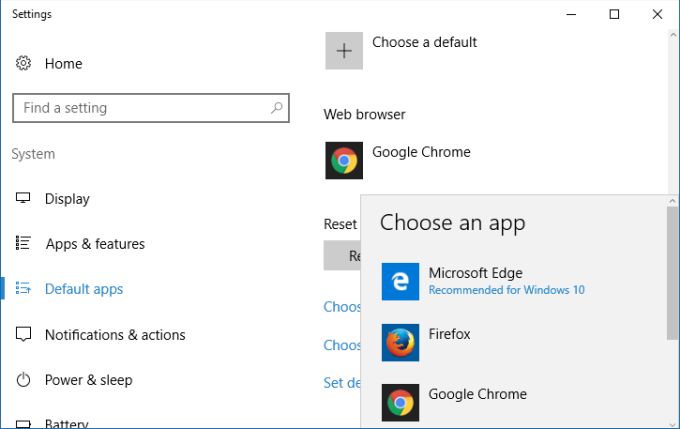Click the Display monitor icon

coord(23,198)
